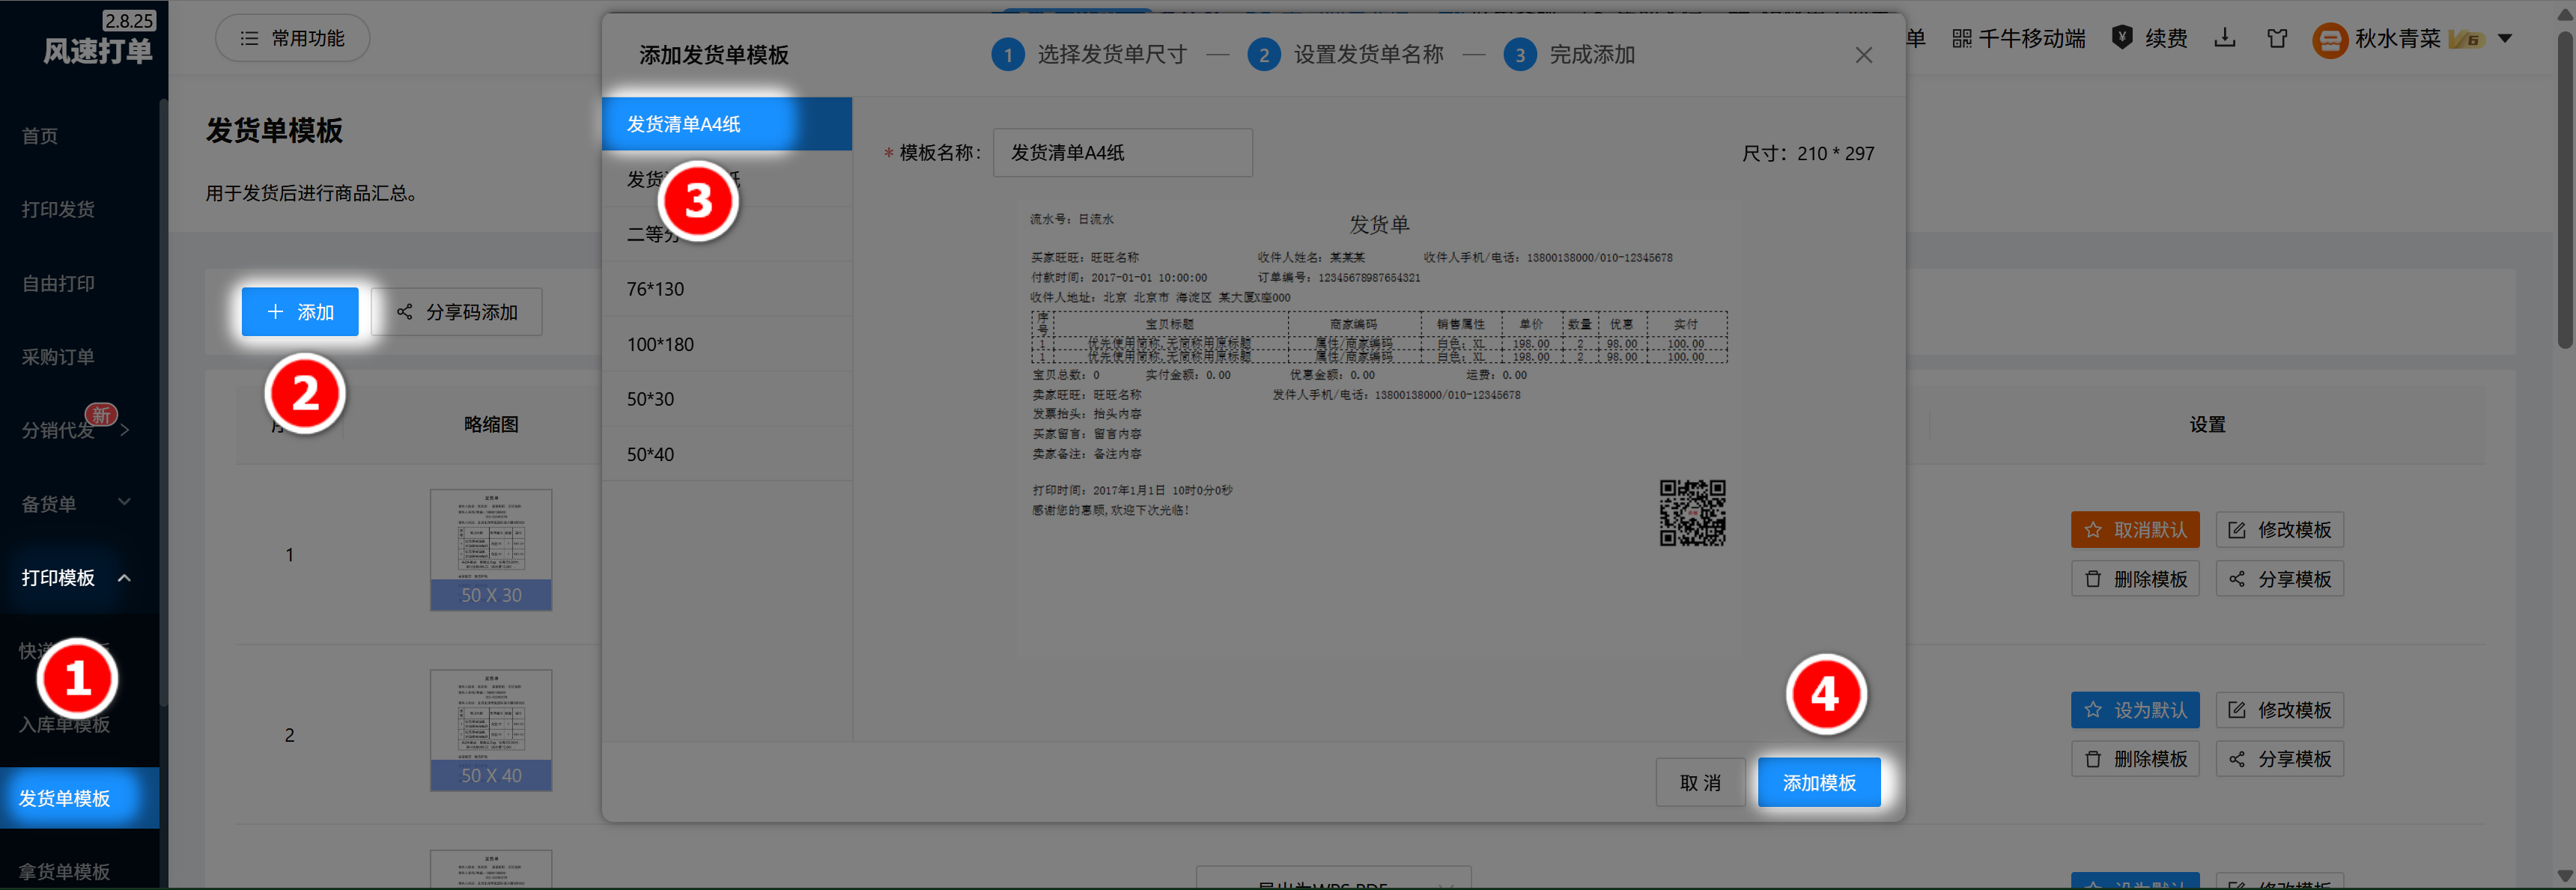
Task: Click 修改模板 for template 2
Action: pyautogui.click(x=2279, y=710)
